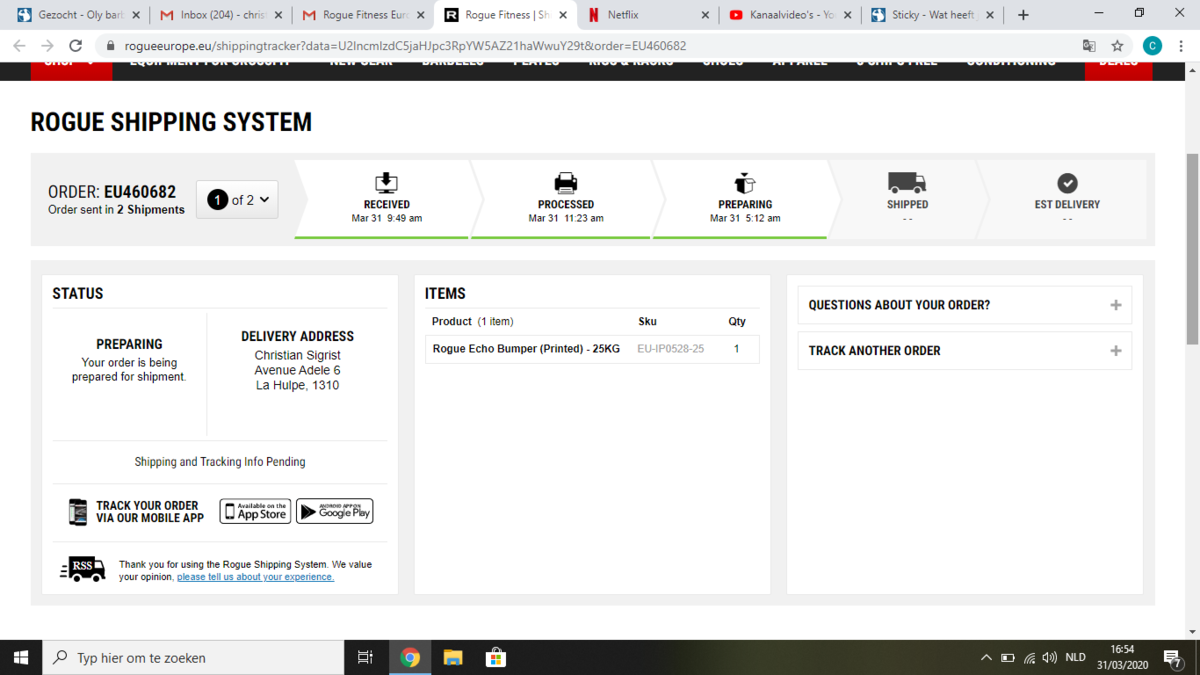Image resolution: width=1200 pixels, height=675 pixels.
Task: Reload the page in browser
Action: [75, 46]
